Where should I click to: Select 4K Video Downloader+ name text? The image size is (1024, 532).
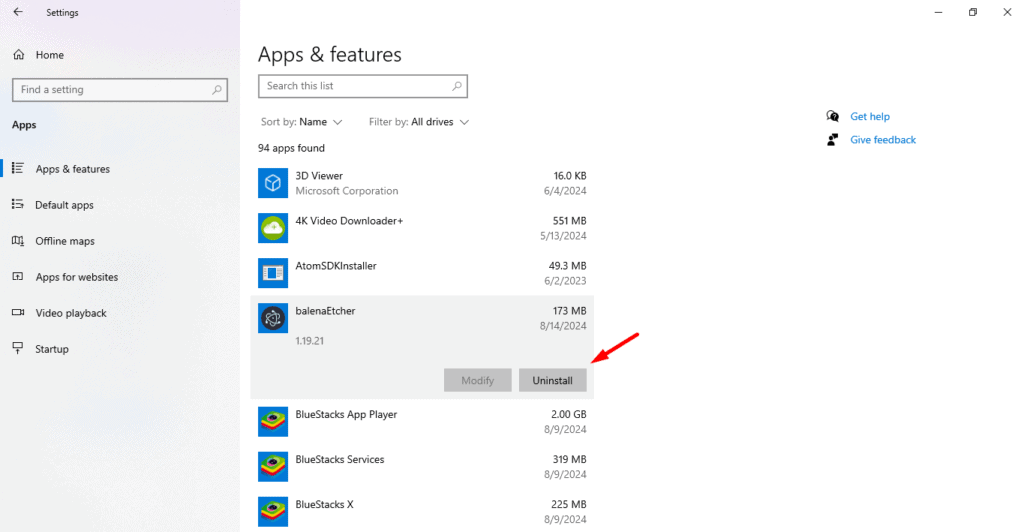pos(349,221)
